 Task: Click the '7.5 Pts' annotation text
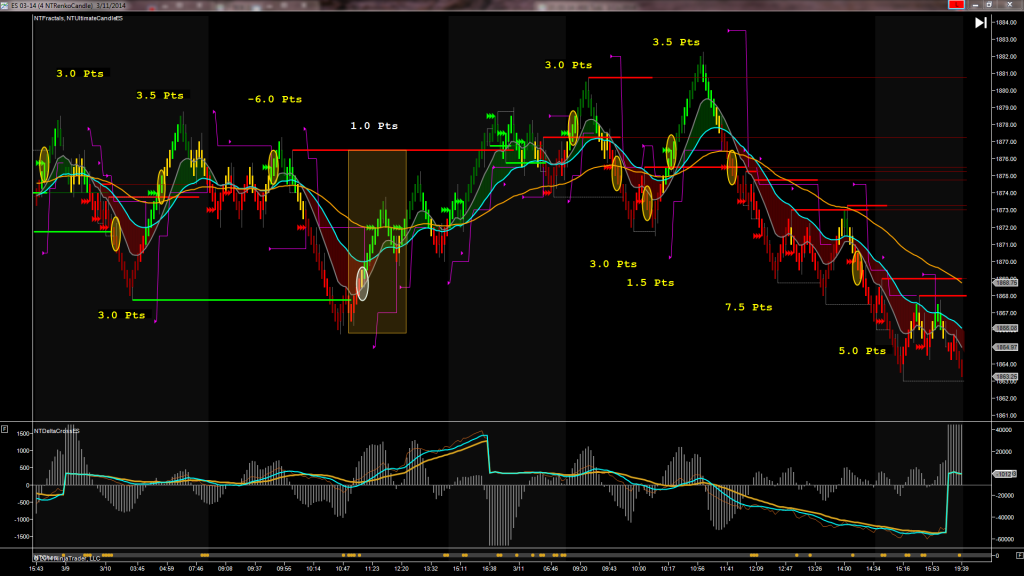pyautogui.click(x=748, y=308)
